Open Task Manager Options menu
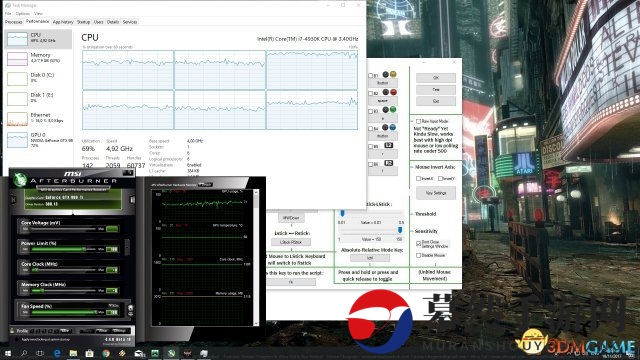The height and width of the screenshot is (360, 640). [22, 13]
